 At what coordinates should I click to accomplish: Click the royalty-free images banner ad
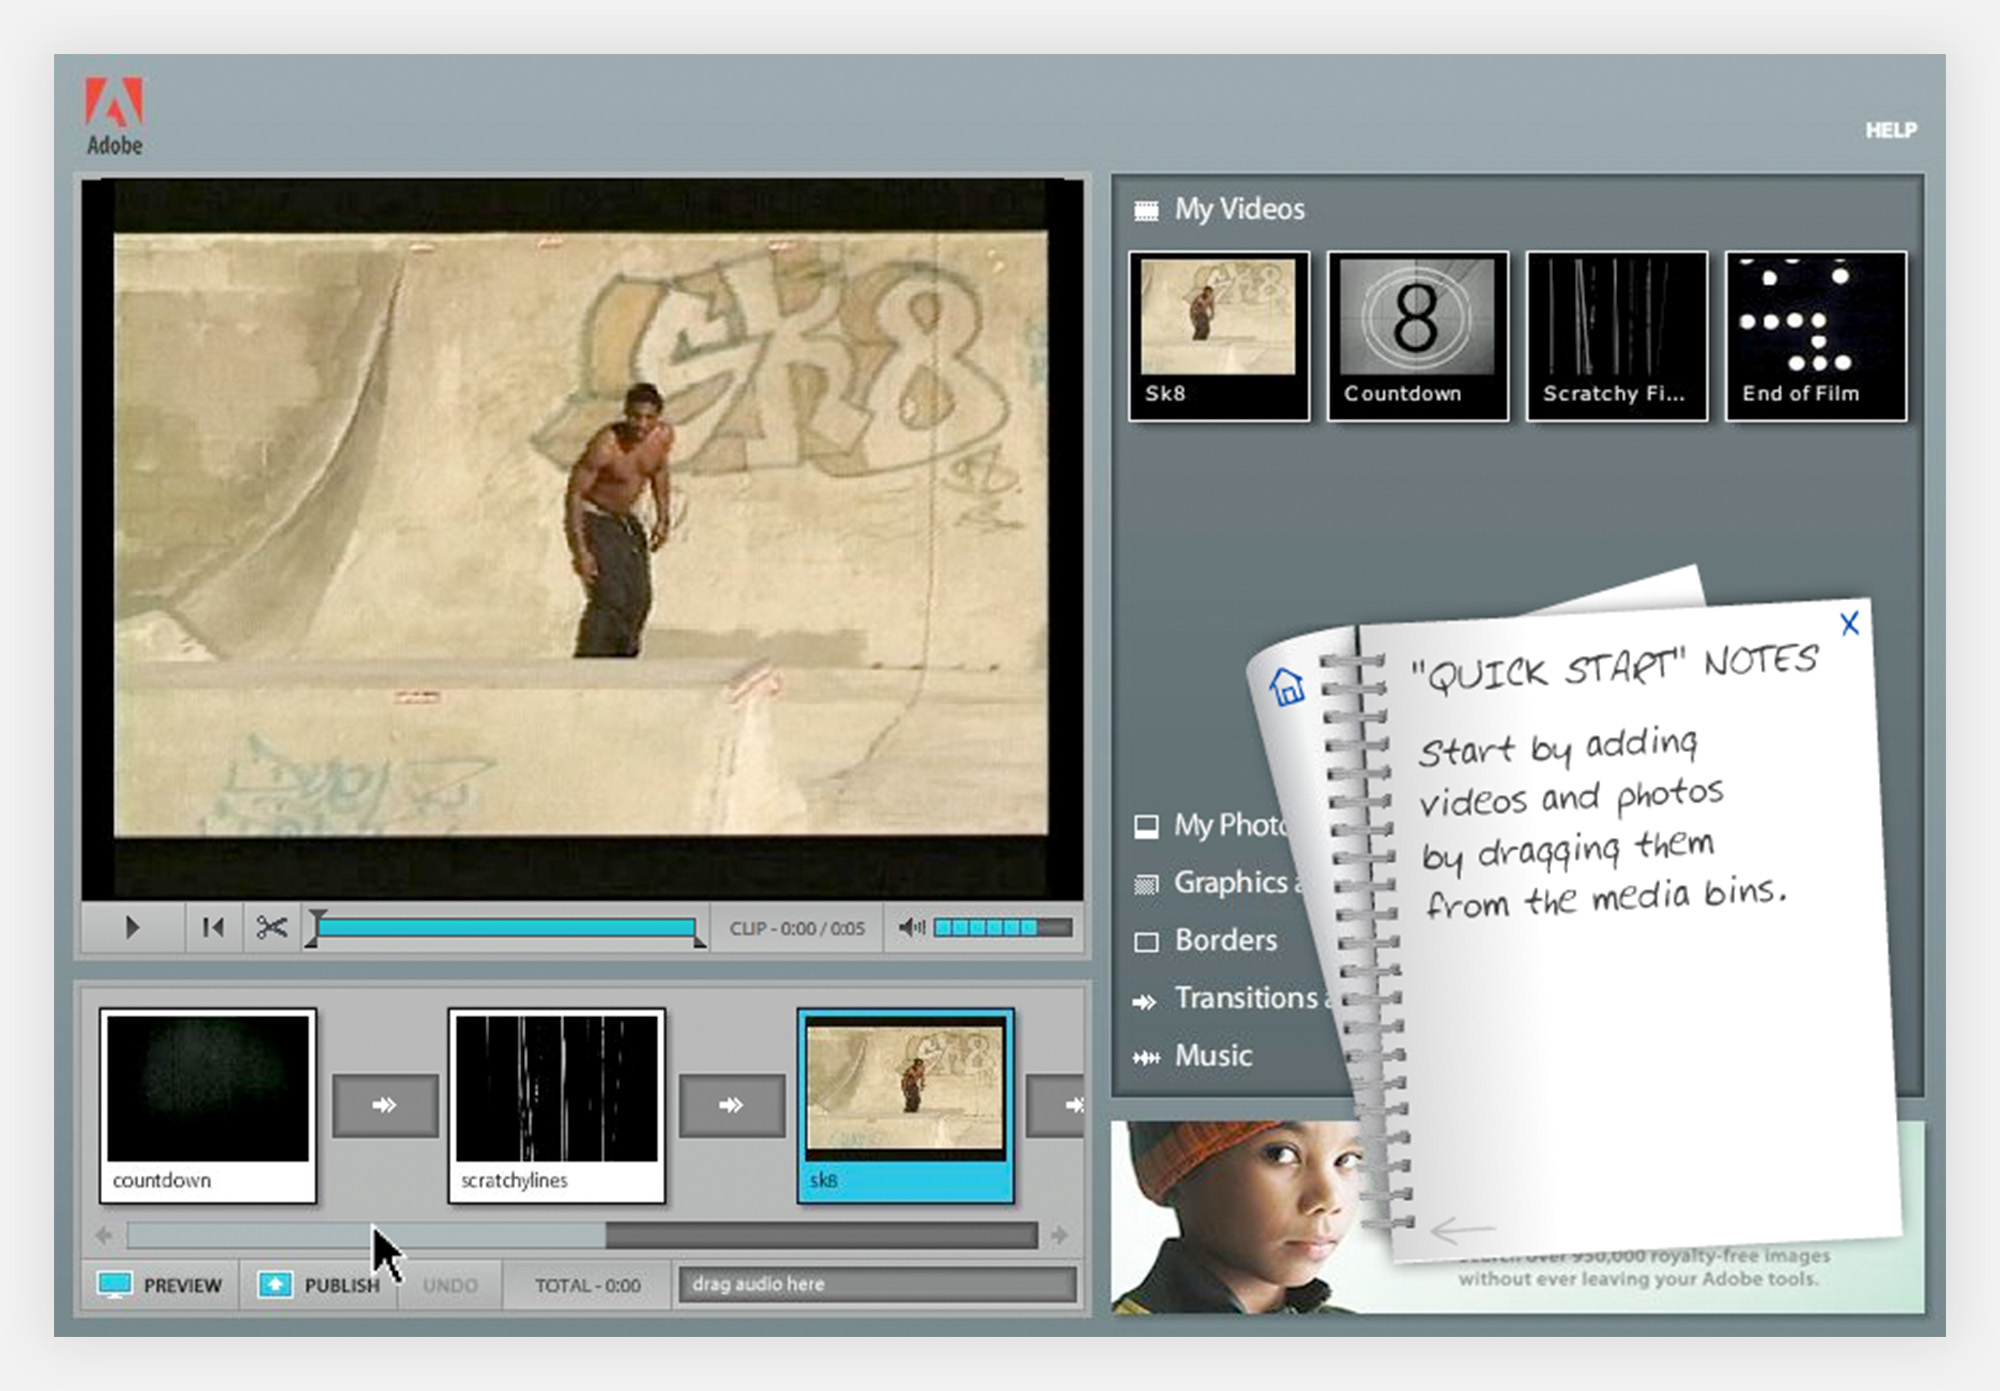tap(1517, 1217)
